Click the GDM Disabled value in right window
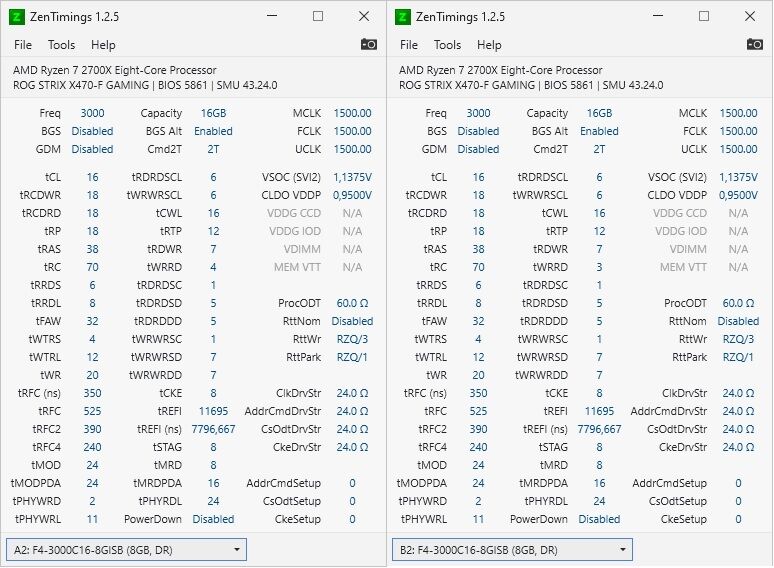 click(x=478, y=149)
